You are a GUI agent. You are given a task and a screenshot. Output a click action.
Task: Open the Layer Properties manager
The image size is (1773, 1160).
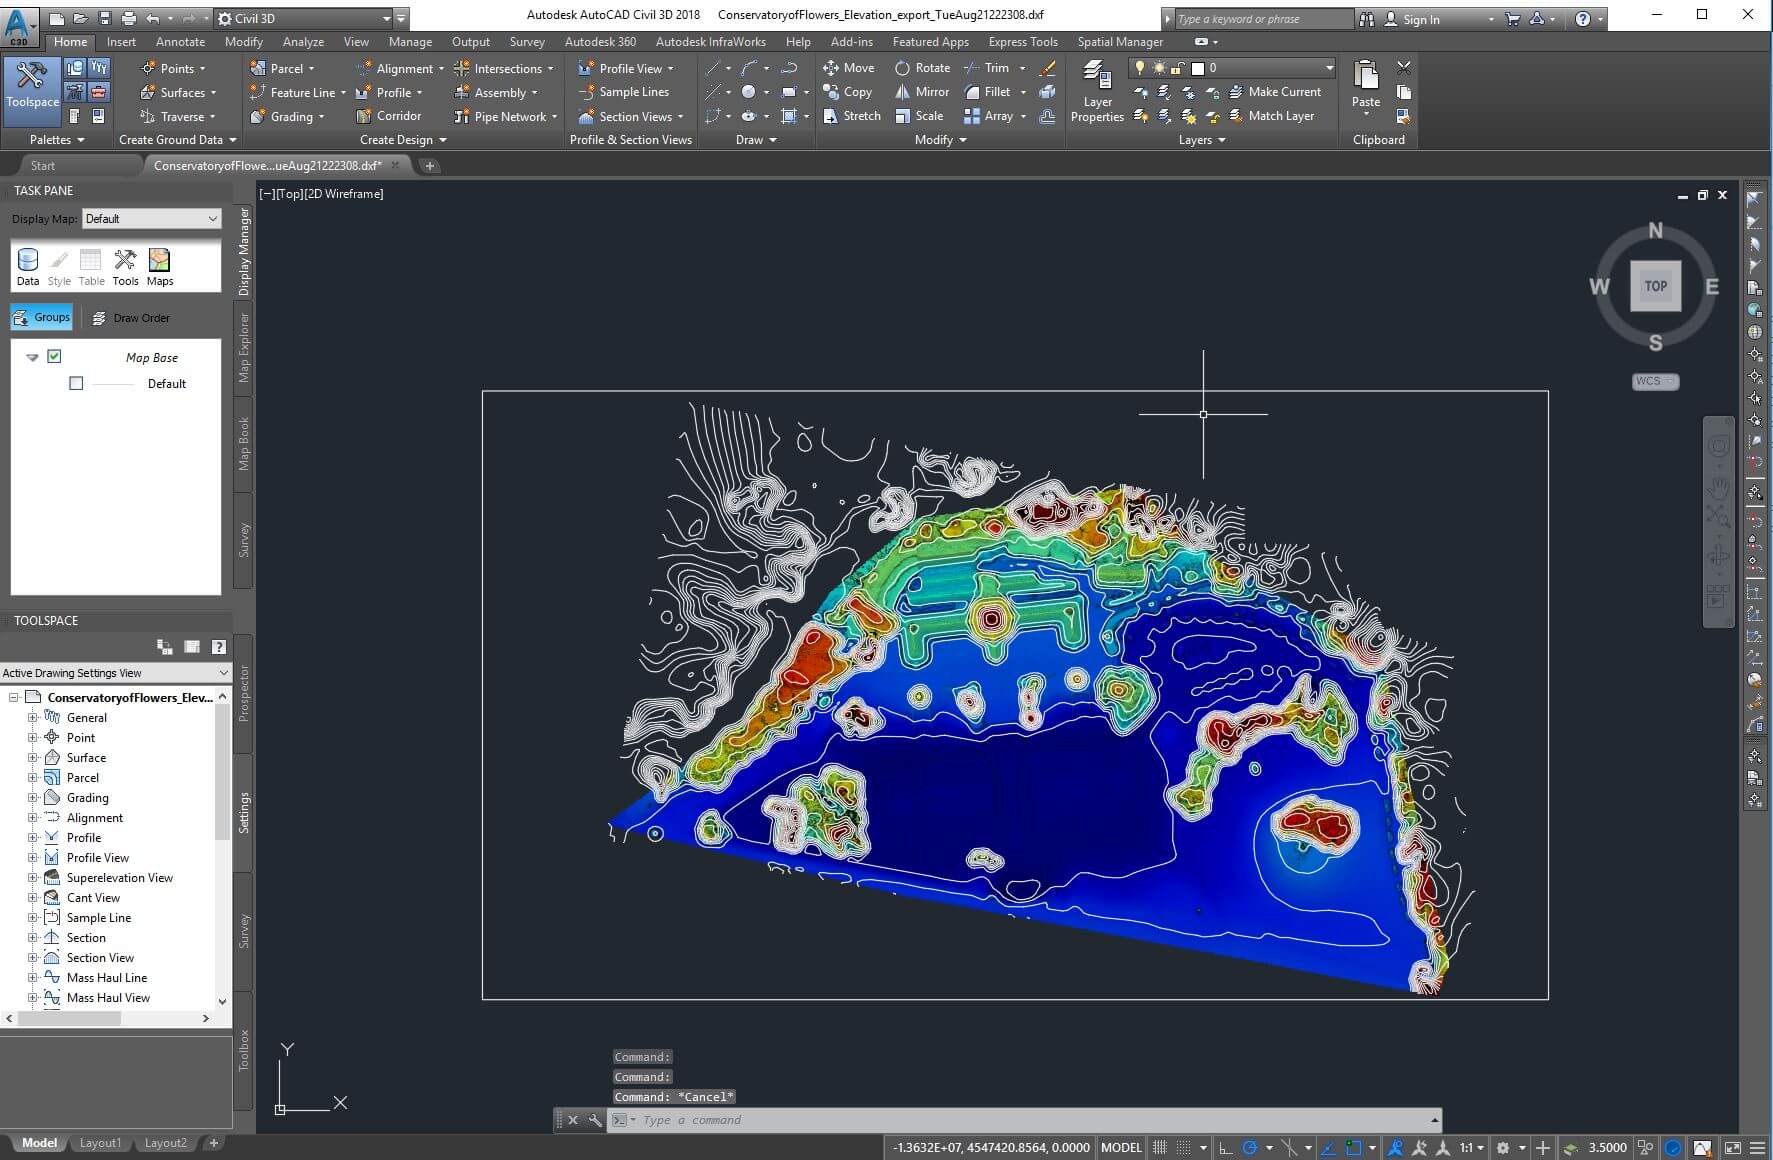coord(1096,91)
